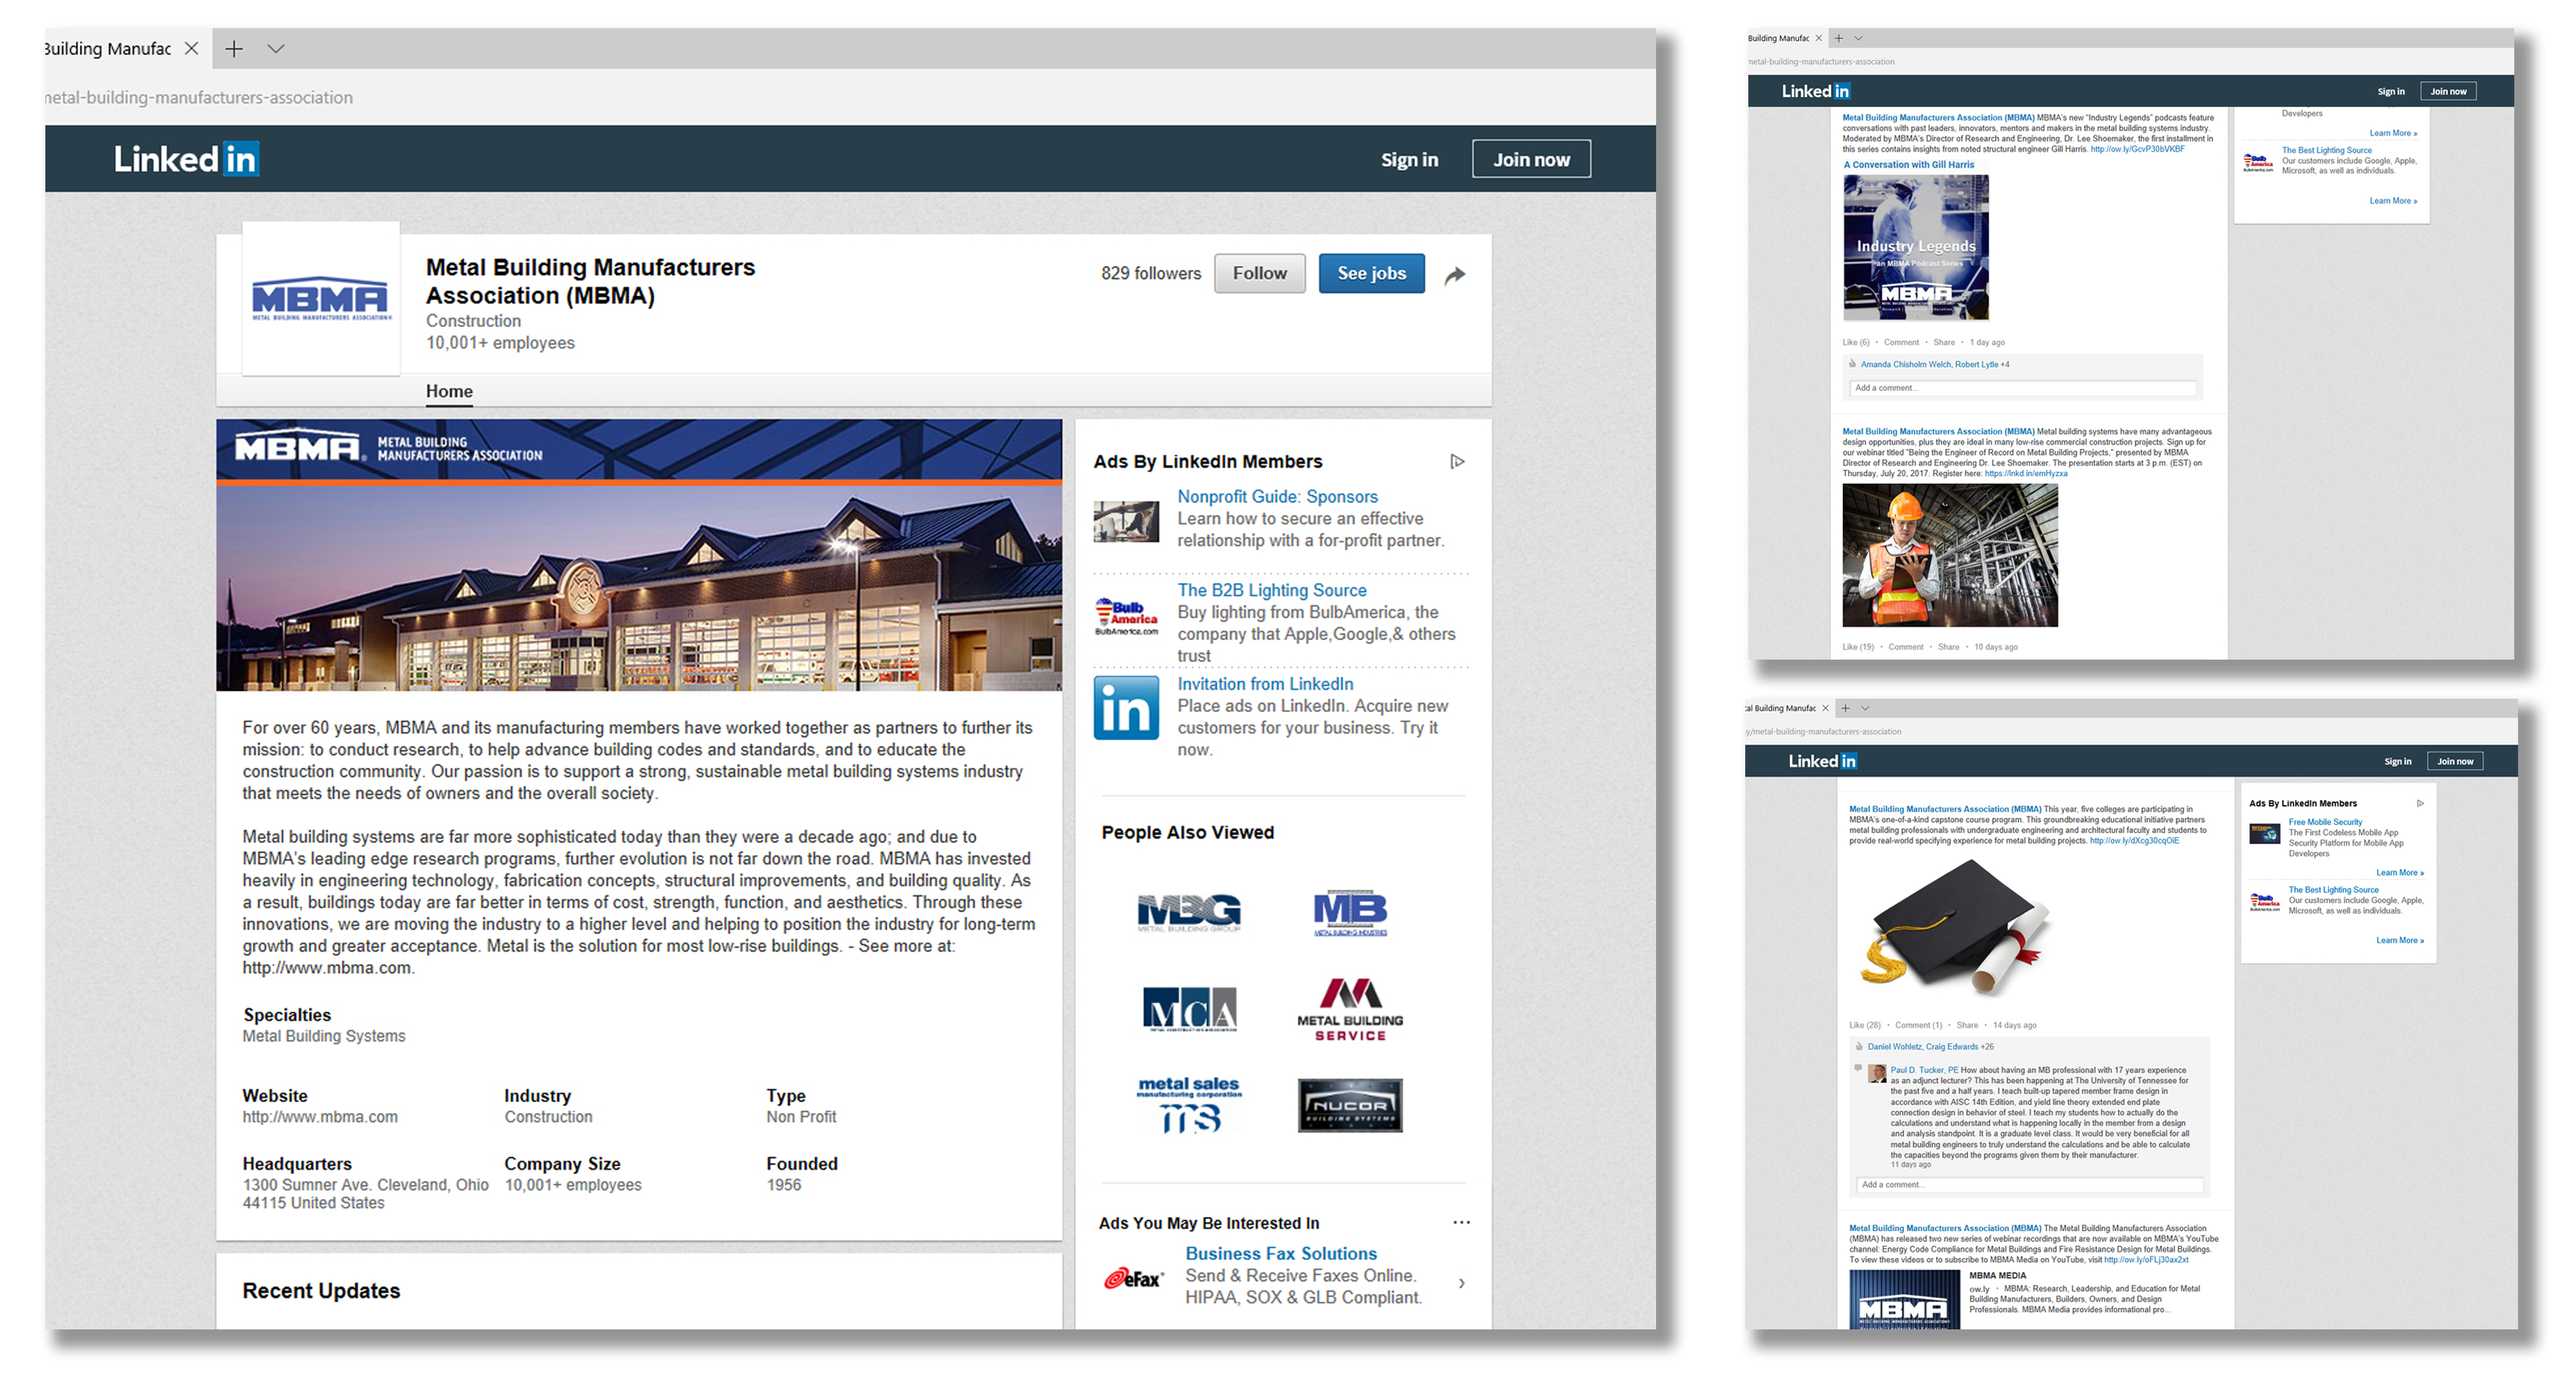The width and height of the screenshot is (2576, 1388).
Task: Click Comment (1) on graduation cap post
Action: coord(1918,1025)
